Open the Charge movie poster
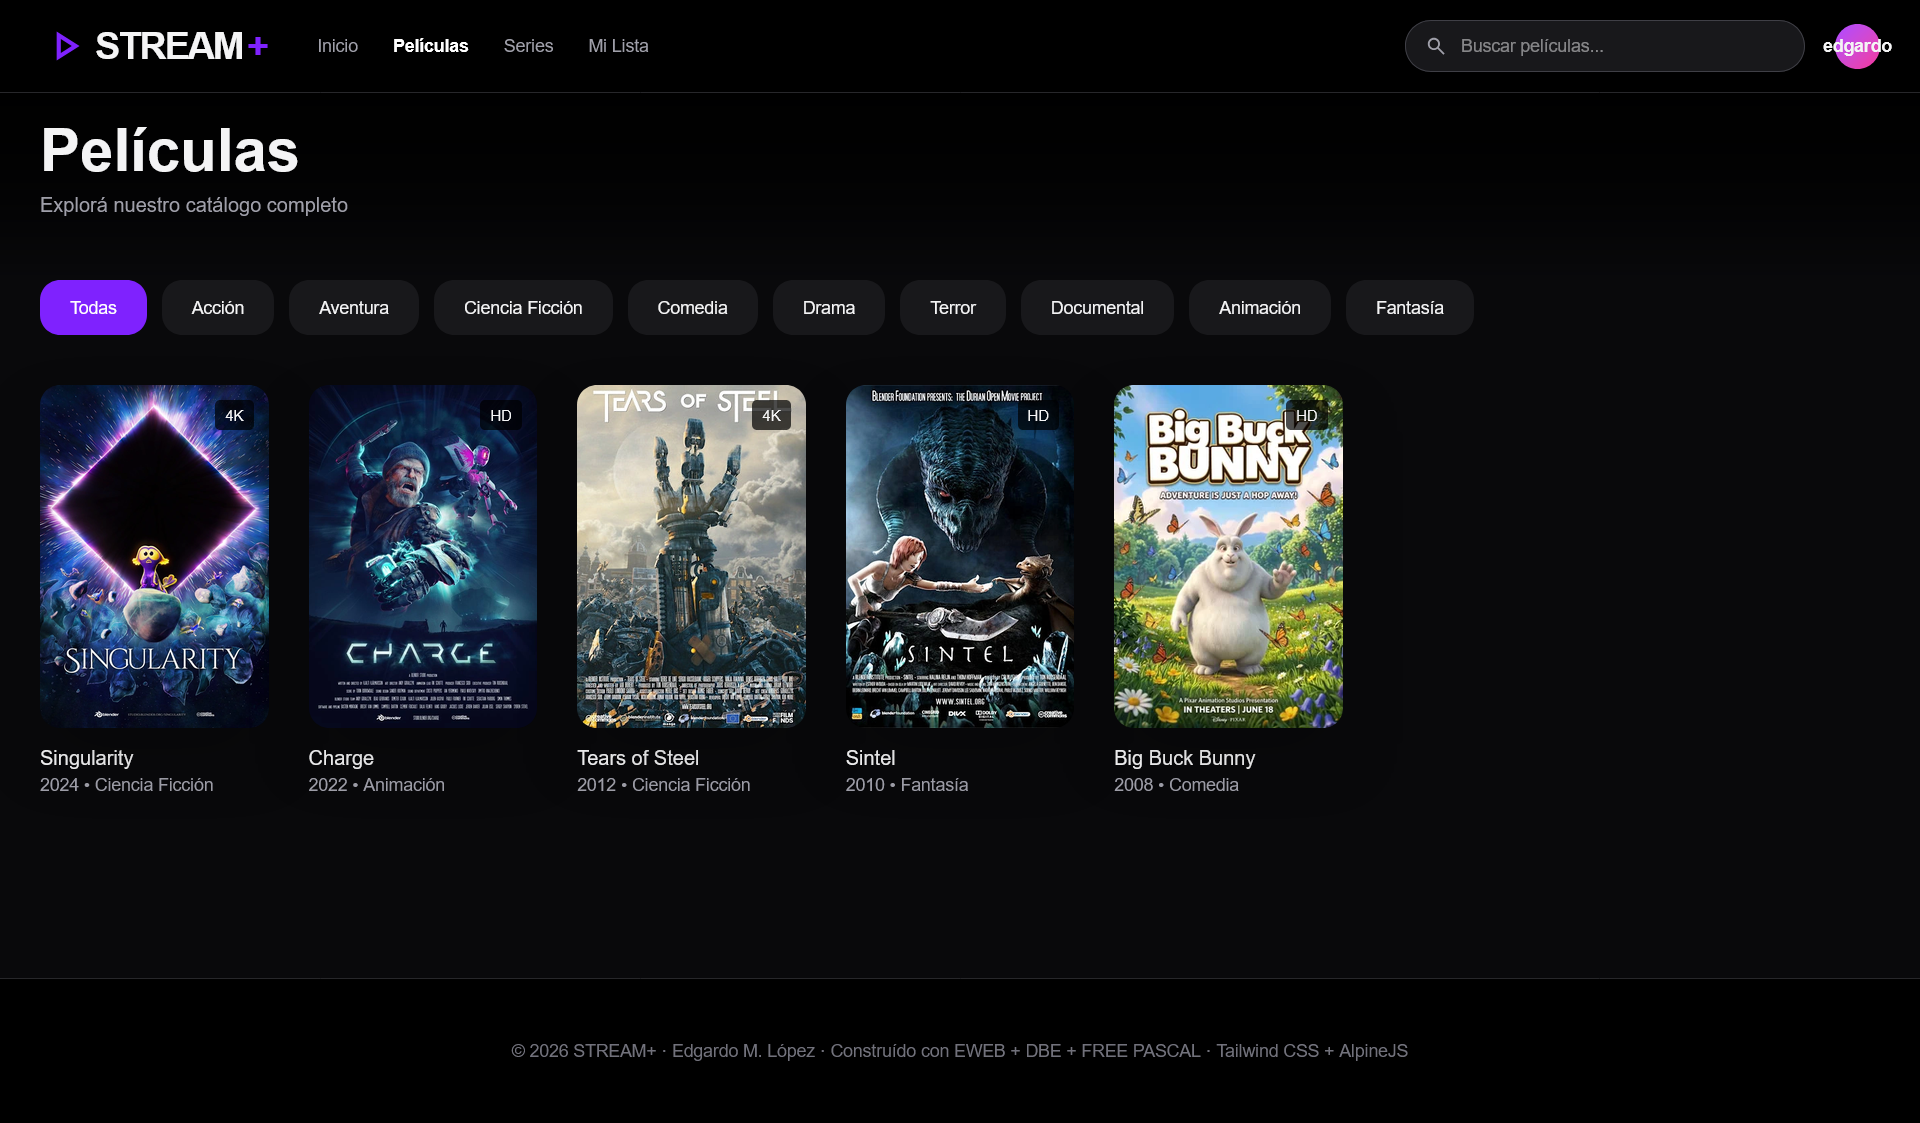This screenshot has height=1123, width=1920. [423, 556]
